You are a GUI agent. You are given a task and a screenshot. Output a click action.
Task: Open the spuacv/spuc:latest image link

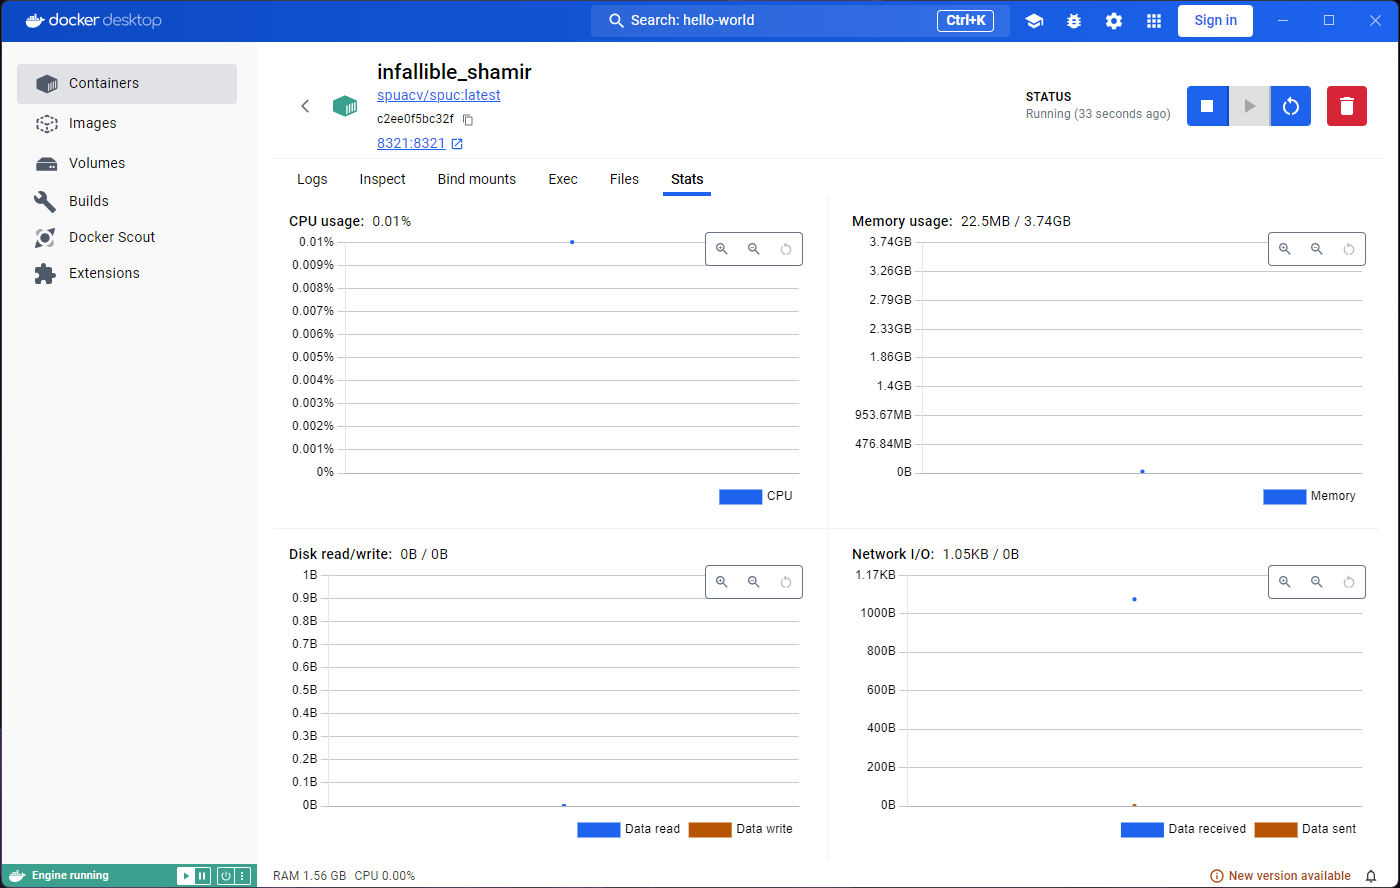(x=439, y=95)
